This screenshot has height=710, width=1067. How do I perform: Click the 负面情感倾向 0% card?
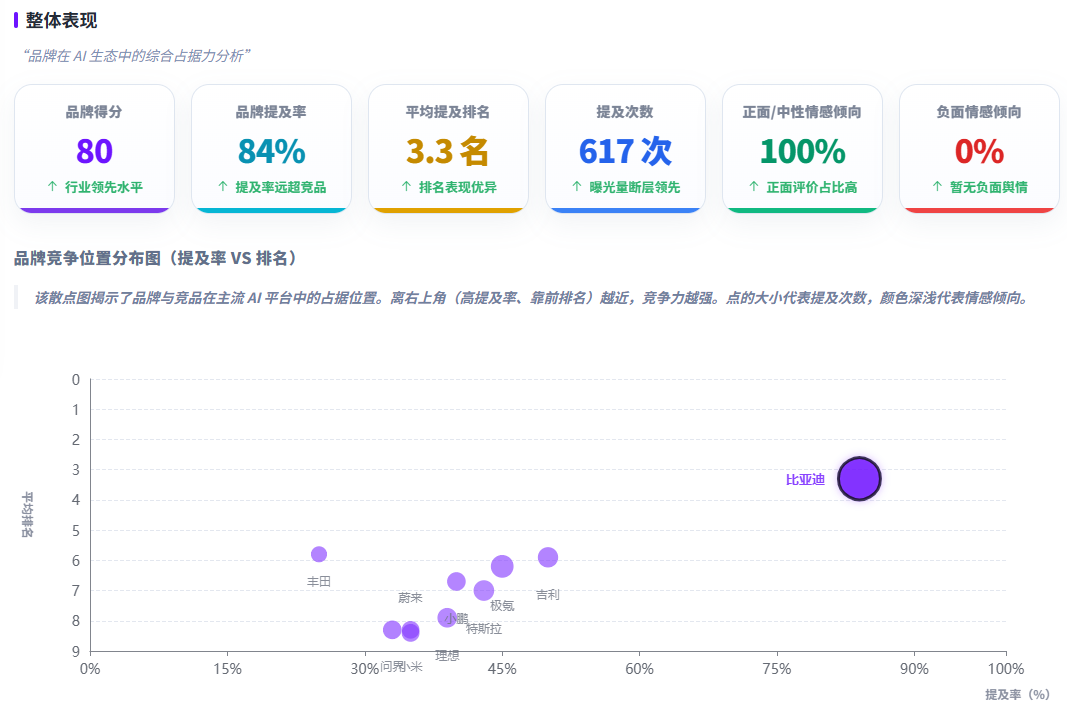979,148
